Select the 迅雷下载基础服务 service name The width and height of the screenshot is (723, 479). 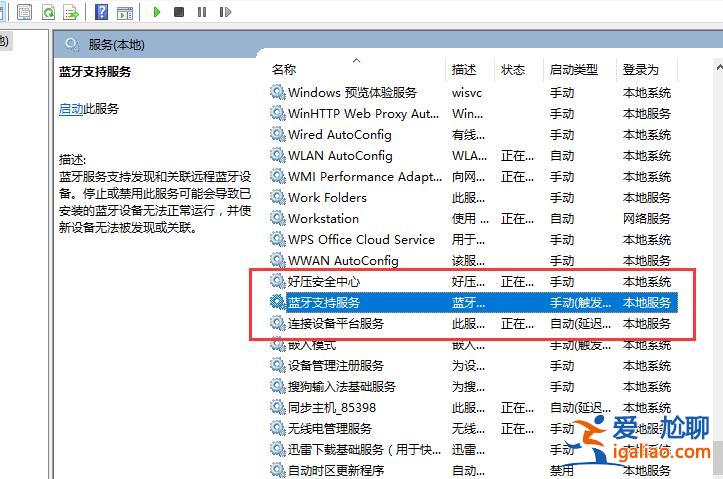pos(364,449)
